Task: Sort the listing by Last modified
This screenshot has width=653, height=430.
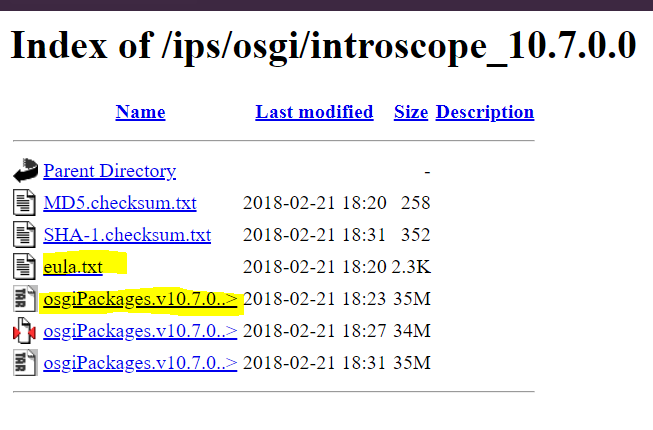Action: (x=314, y=112)
